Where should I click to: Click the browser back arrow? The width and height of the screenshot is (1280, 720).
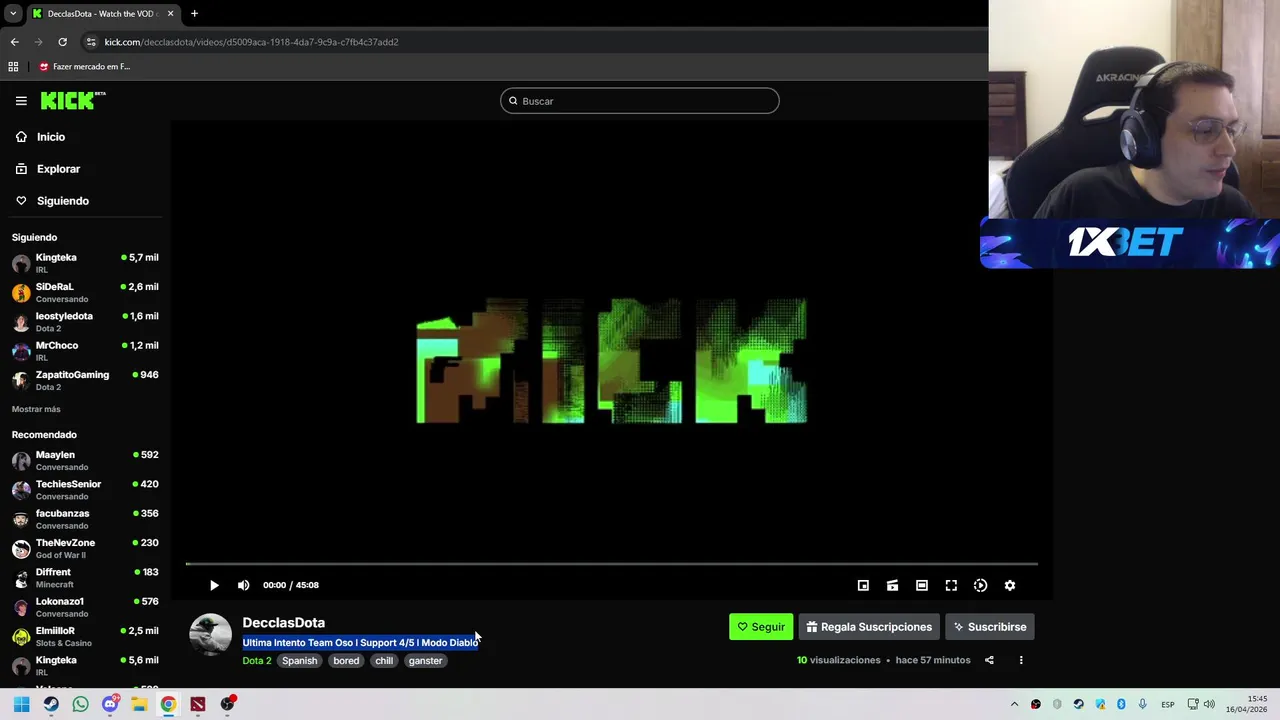point(14,42)
